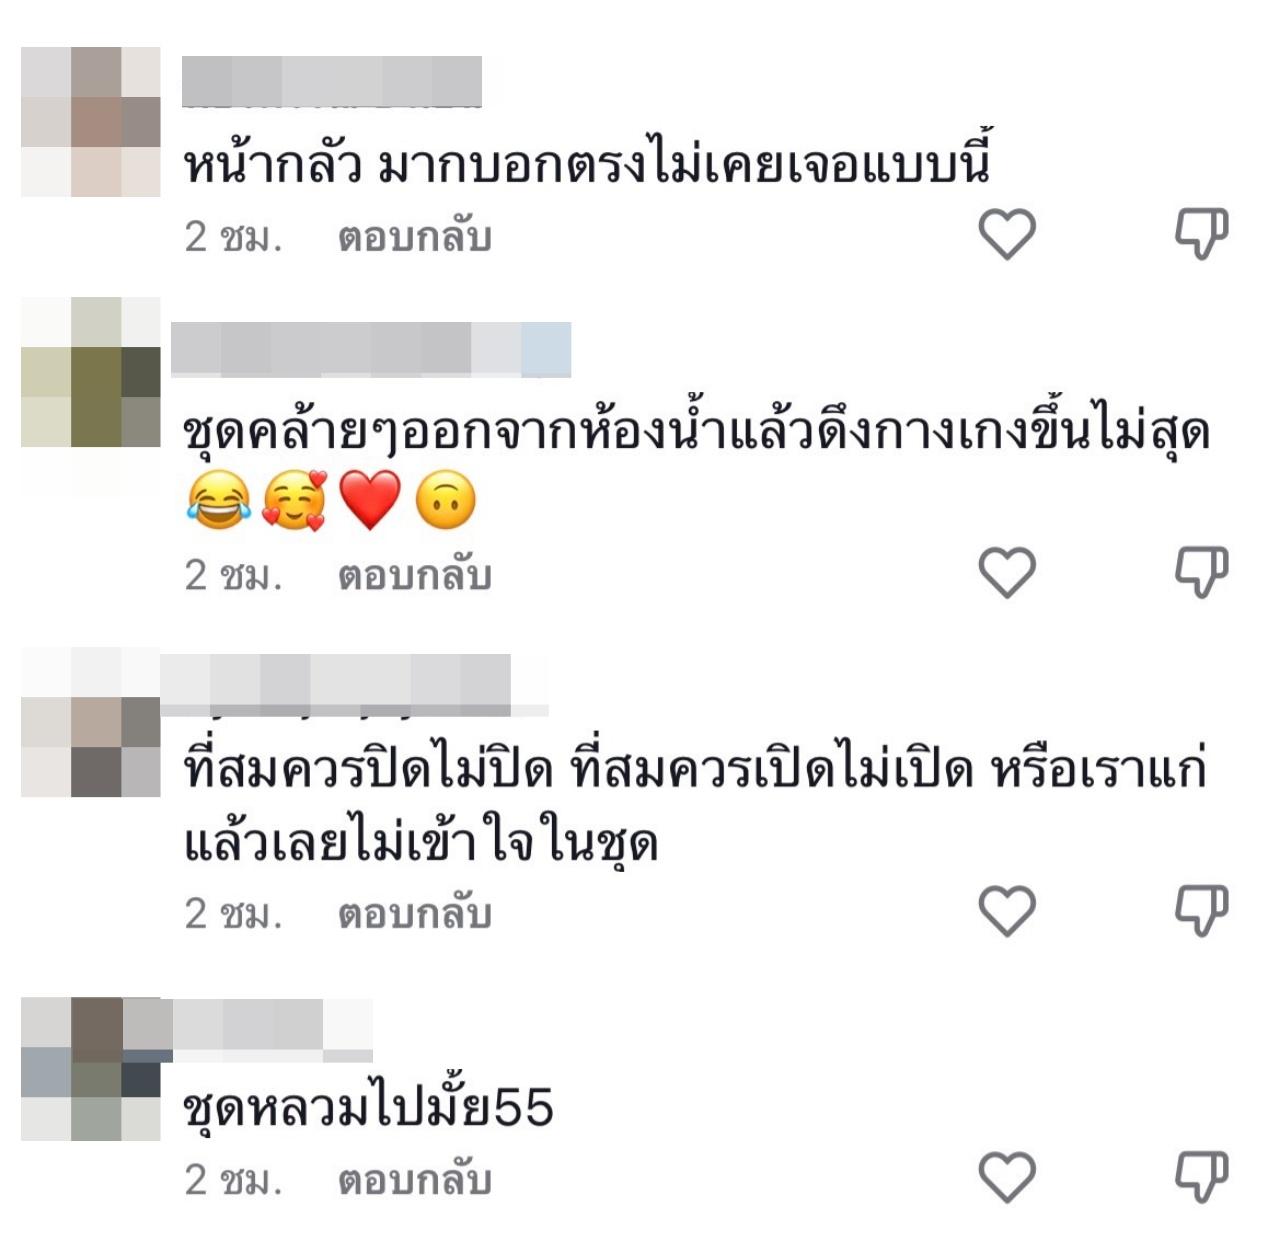Screen dimensions: 1280x1241
Task: Like the ชุดหลวมไปมั้ย55 comment
Action: pos(1006,1177)
